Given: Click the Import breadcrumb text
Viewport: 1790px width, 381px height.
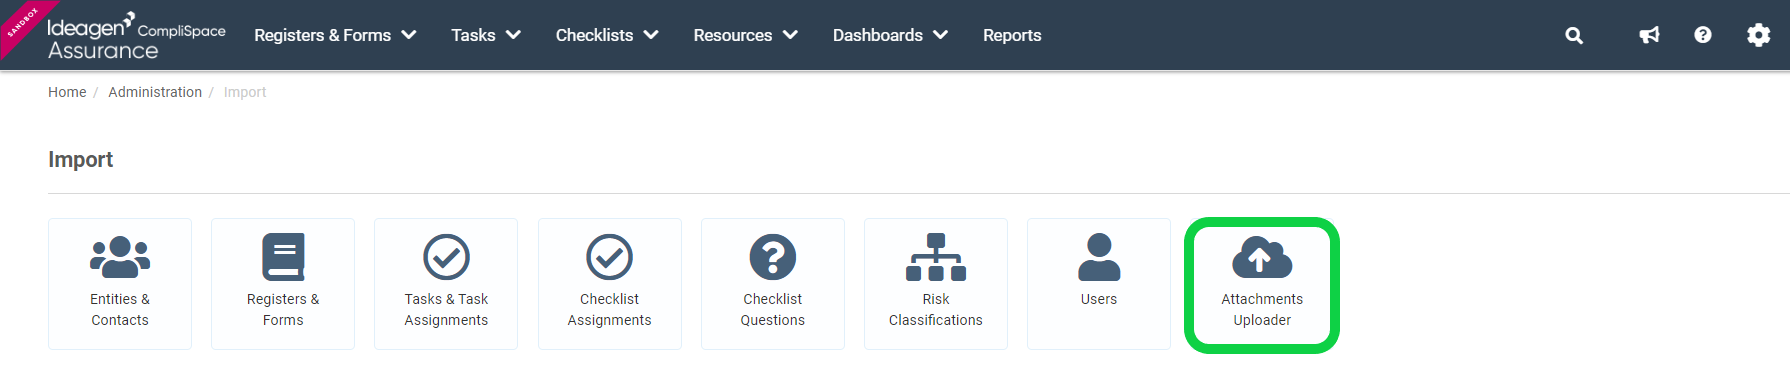Looking at the screenshot, I should (245, 92).
